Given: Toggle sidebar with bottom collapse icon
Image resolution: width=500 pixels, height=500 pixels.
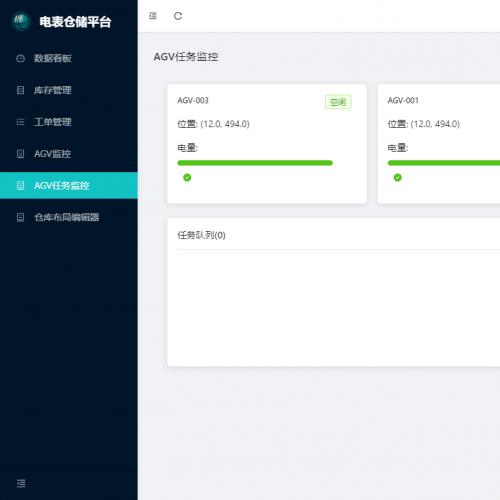Looking at the screenshot, I should 21,483.
